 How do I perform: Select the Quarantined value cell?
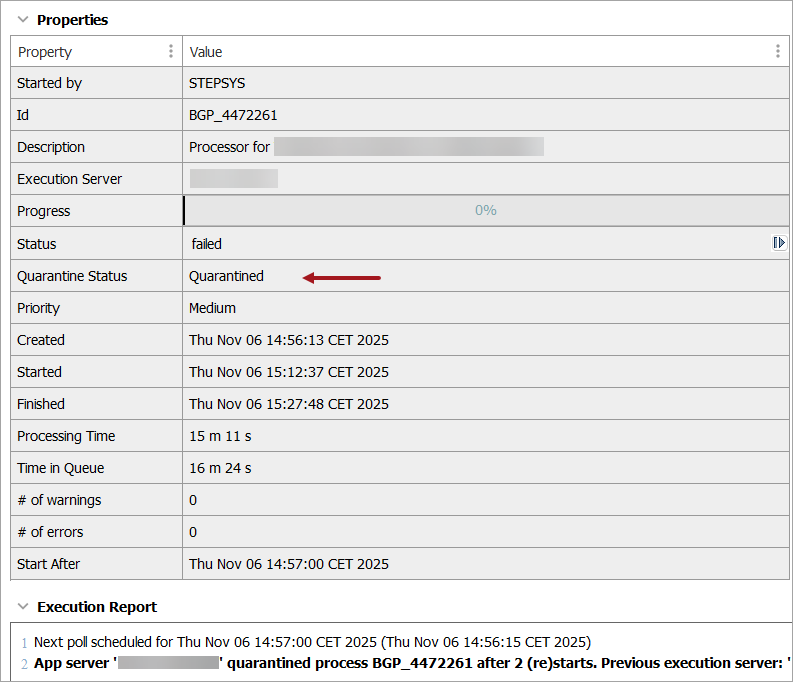point(226,276)
